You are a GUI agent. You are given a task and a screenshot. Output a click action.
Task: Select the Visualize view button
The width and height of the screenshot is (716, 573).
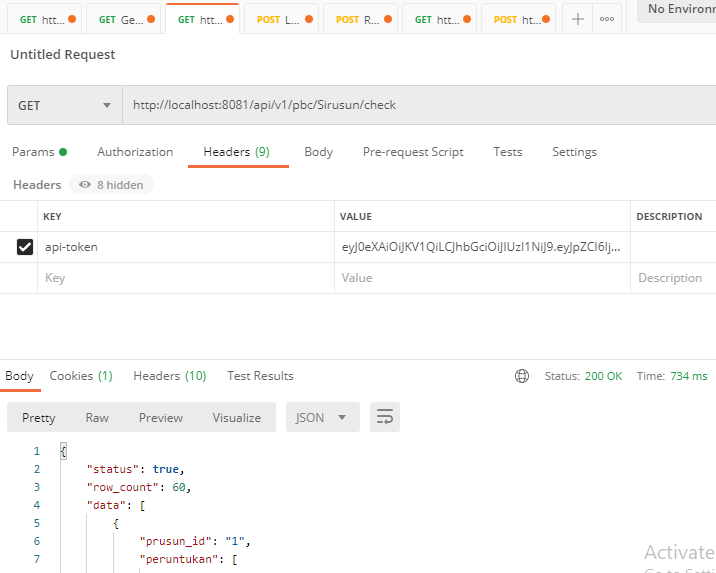[x=237, y=417]
